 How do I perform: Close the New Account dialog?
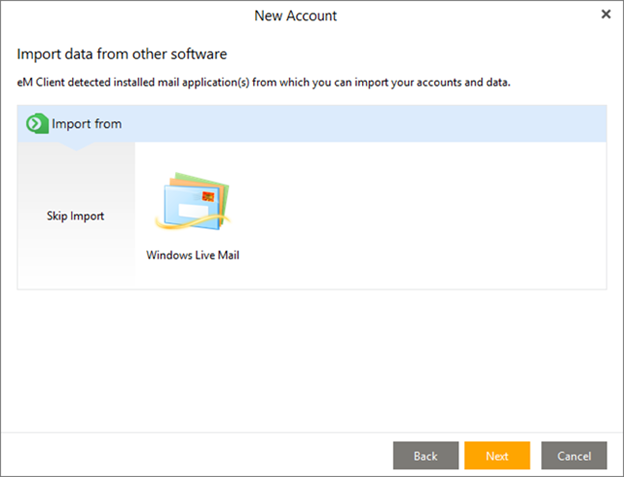(x=605, y=15)
